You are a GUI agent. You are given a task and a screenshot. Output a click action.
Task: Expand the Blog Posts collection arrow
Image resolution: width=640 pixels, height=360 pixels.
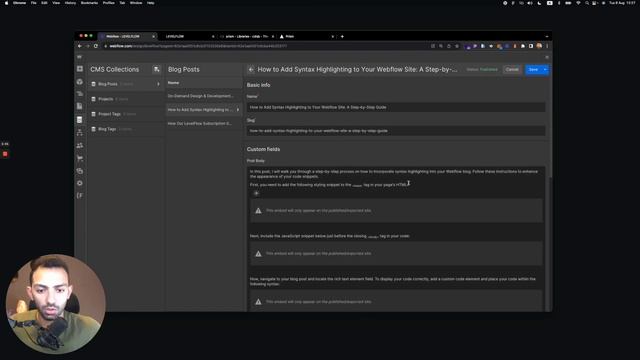[158, 84]
